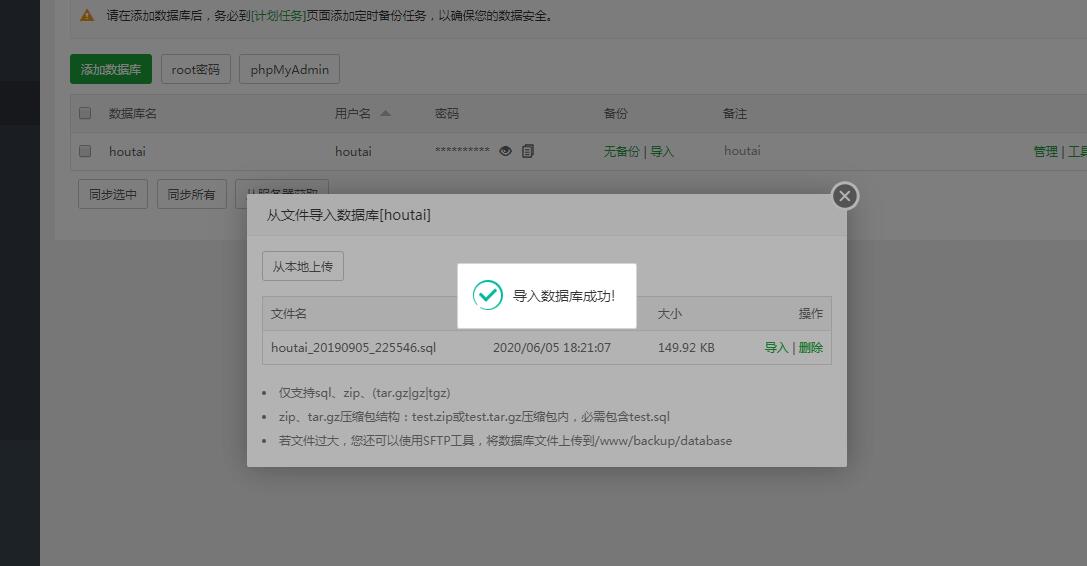
Task: Click the 添加数据库 button
Action: (111, 69)
